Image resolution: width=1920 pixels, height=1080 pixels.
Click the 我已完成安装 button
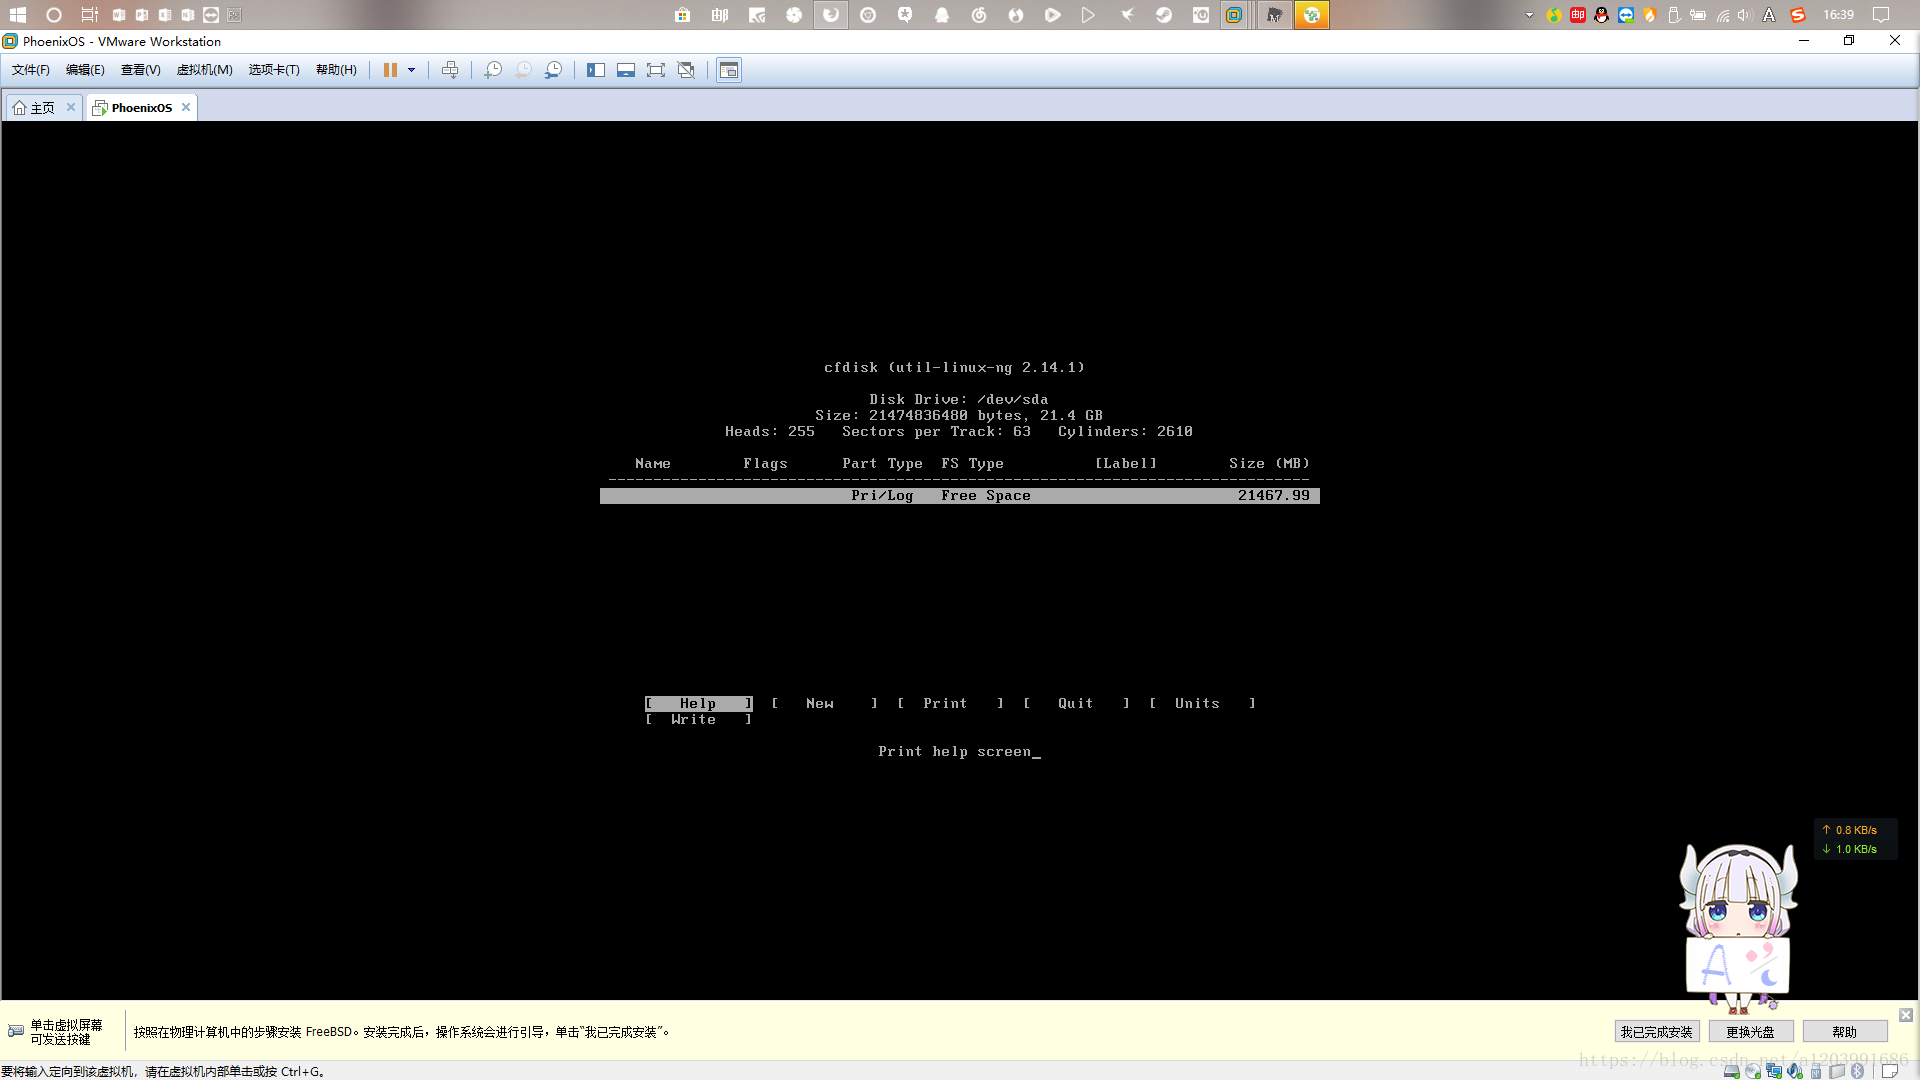click(1656, 1032)
